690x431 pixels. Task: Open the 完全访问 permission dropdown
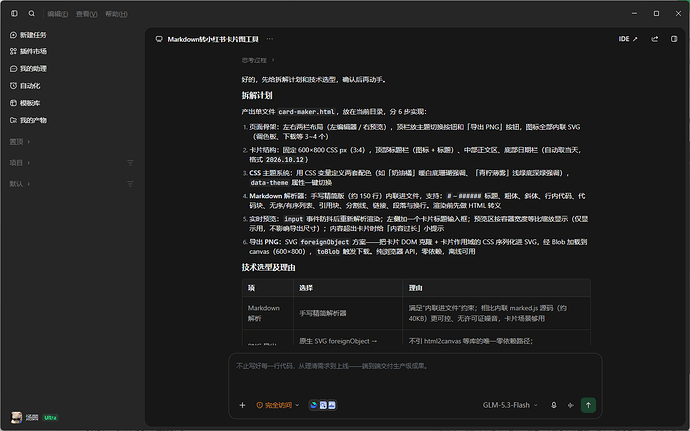pyautogui.click(x=278, y=405)
